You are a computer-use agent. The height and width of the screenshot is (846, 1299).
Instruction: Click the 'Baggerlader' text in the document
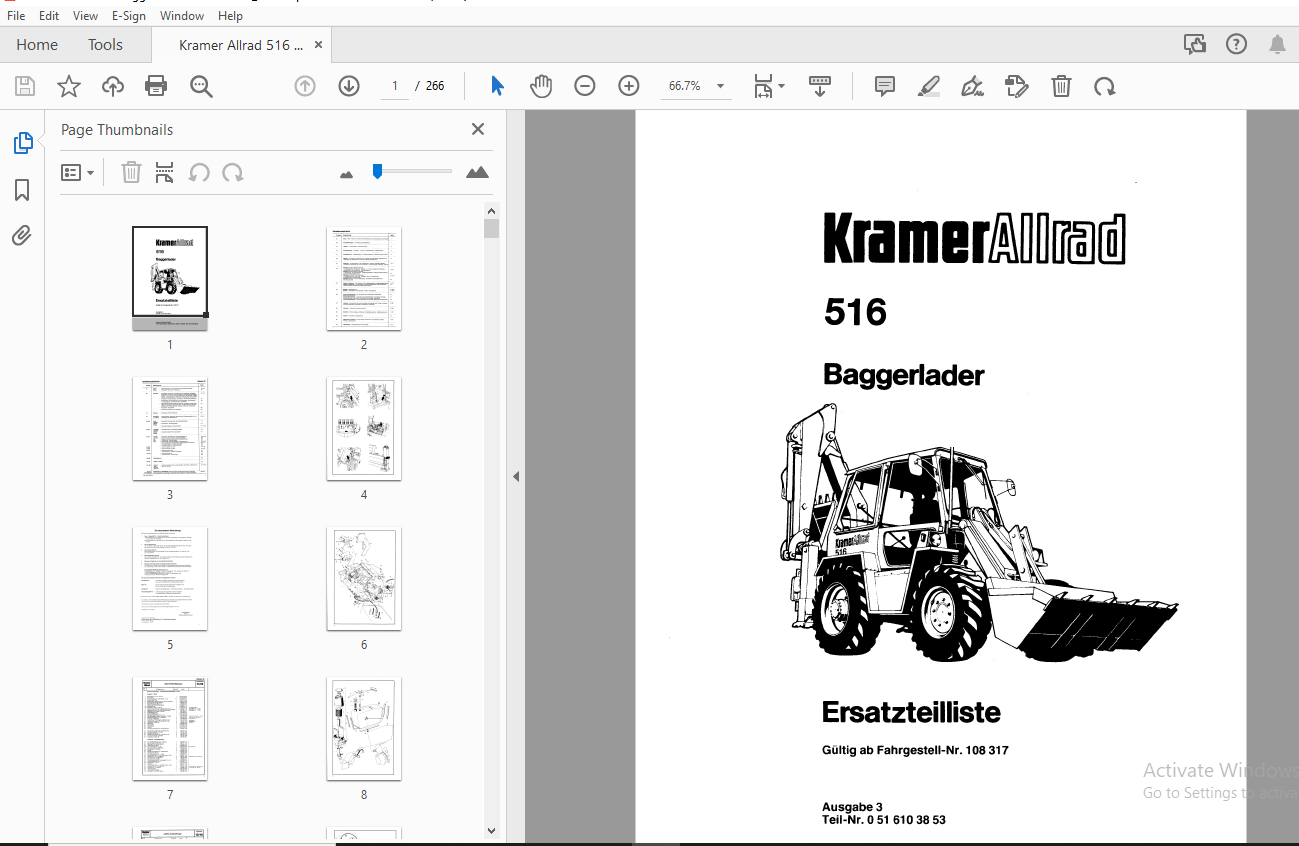[x=904, y=375]
